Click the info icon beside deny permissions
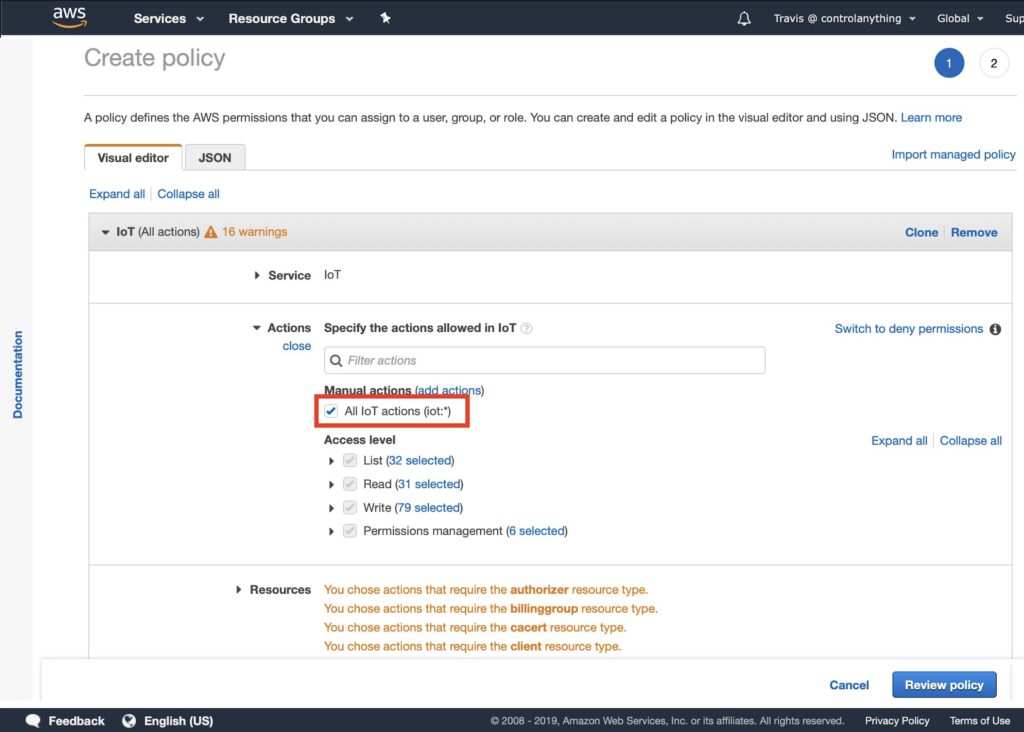Viewport: 1024px width, 732px height. tap(995, 329)
